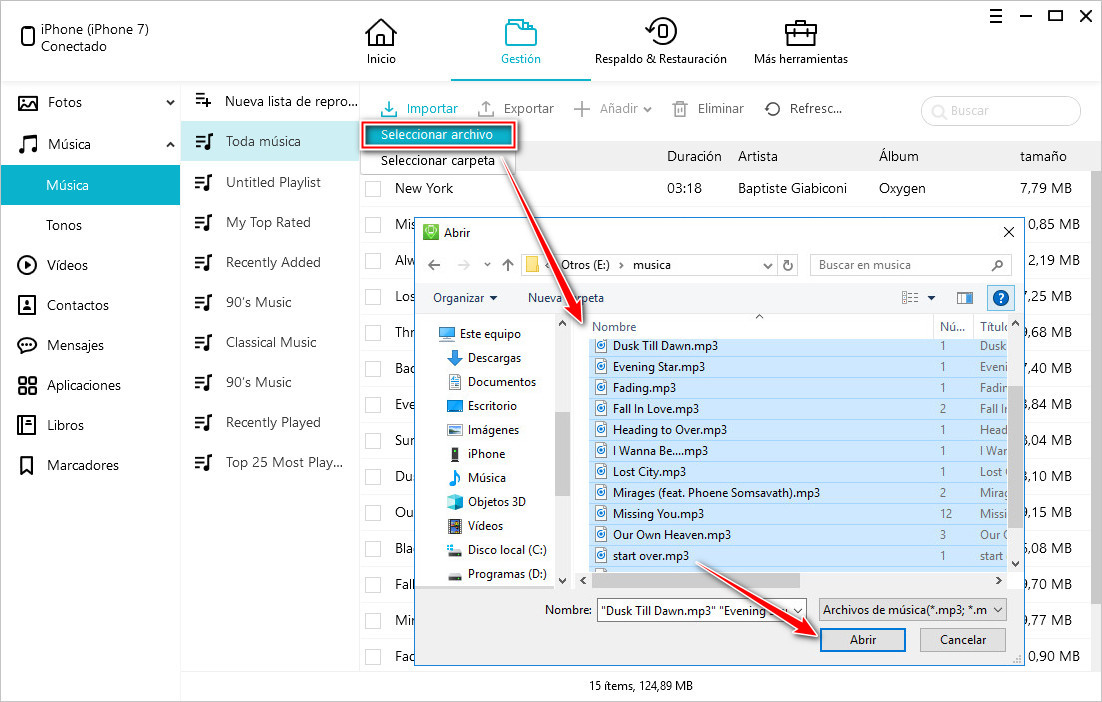Viewport: 1102px width, 702px height.
Task: Open file type filter dropdown
Action: click(912, 610)
